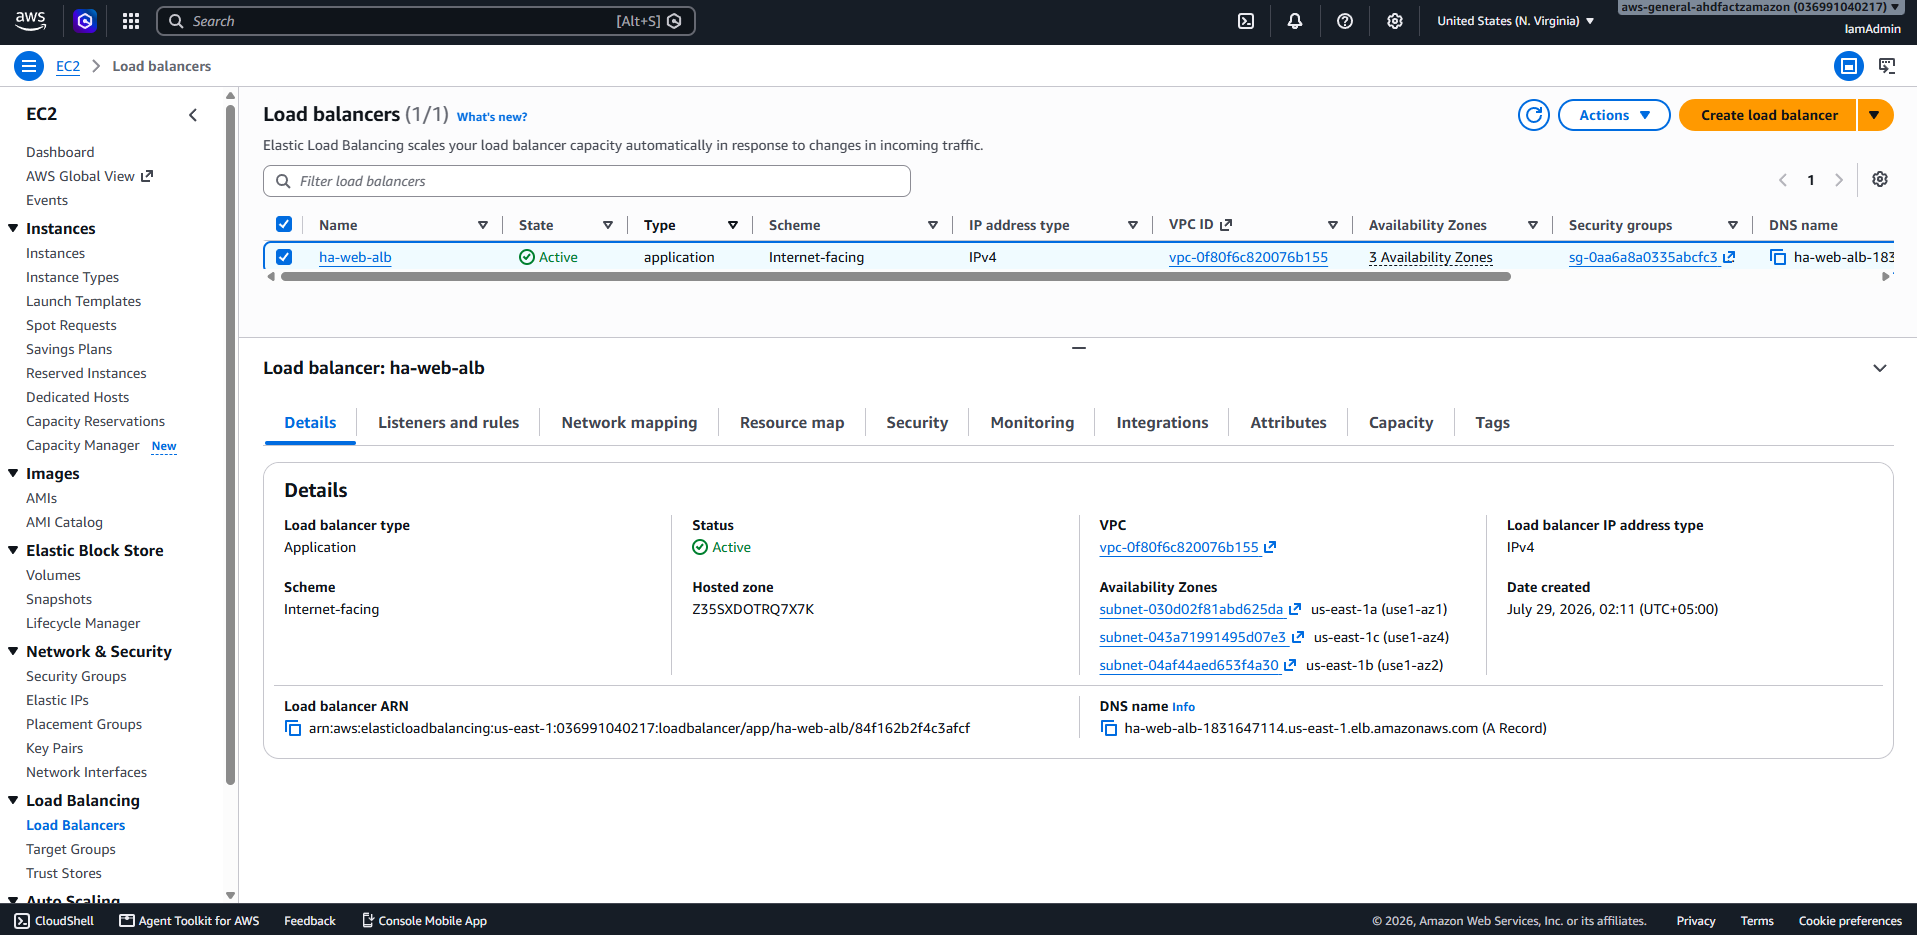
Task: Open the split panel view icon
Action: click(x=1849, y=66)
